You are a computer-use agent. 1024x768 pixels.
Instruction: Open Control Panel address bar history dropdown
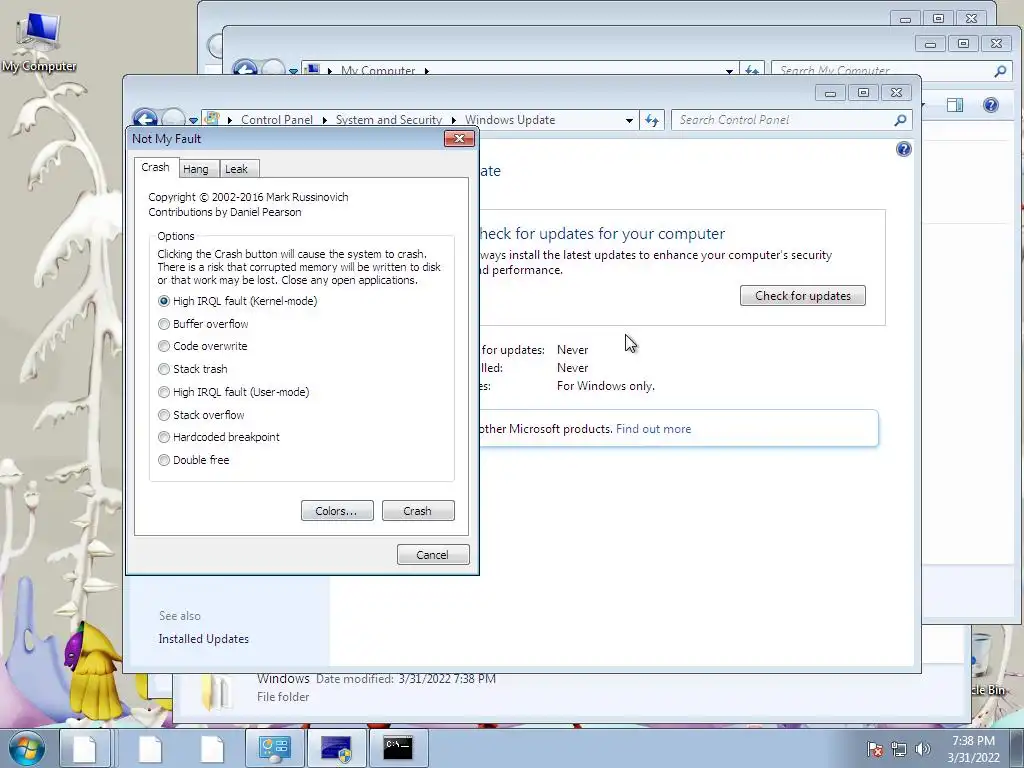point(629,121)
